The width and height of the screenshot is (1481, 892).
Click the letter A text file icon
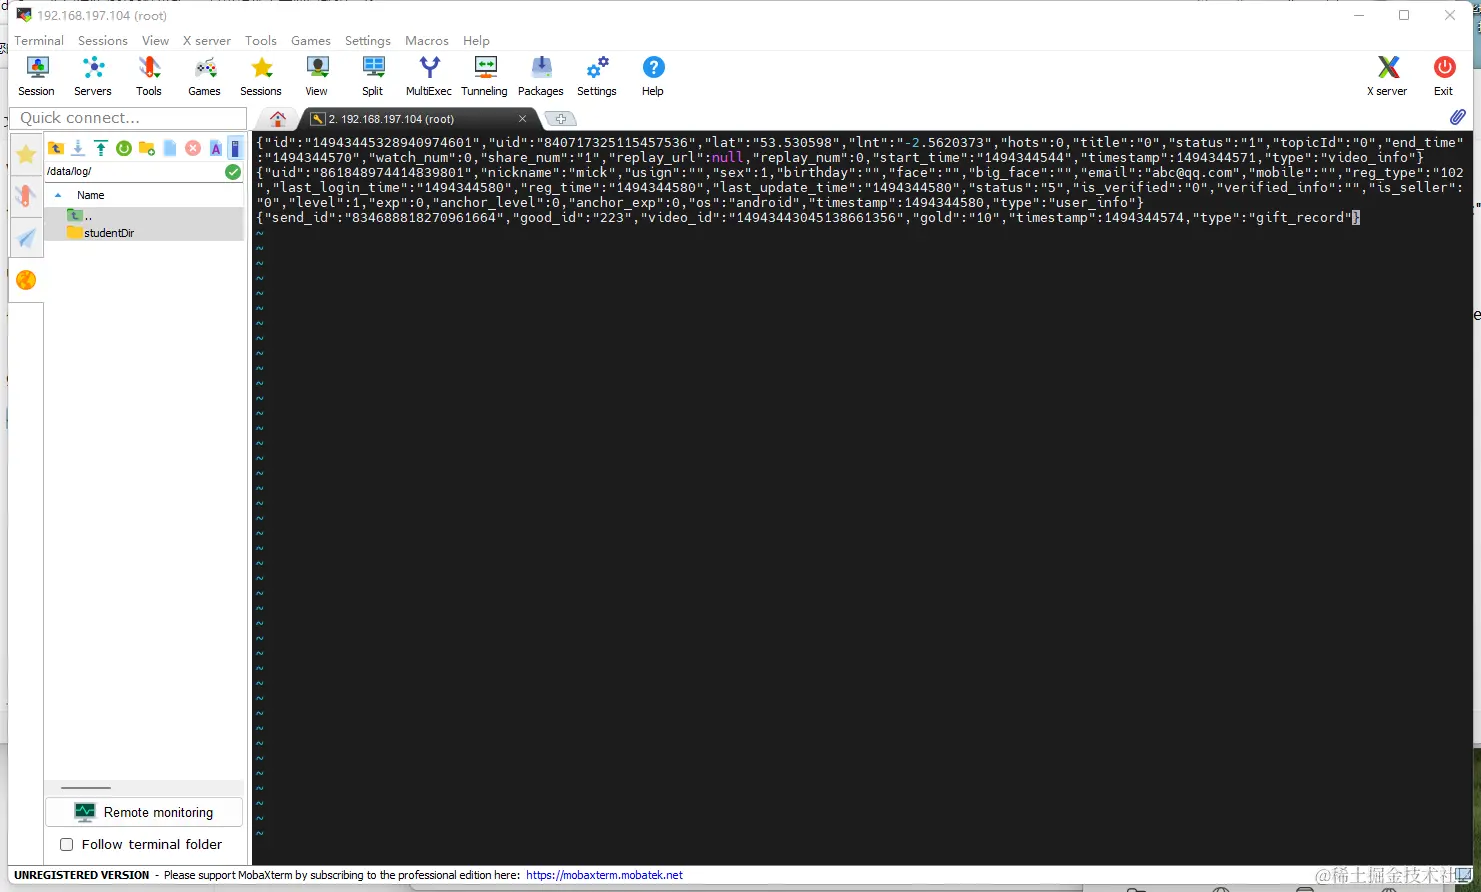coord(215,148)
